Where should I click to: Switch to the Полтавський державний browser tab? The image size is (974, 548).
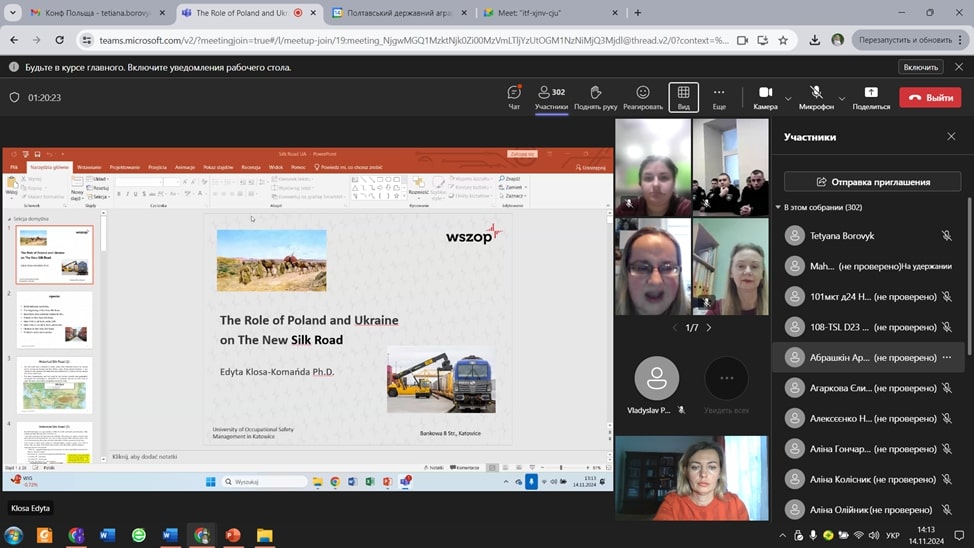point(398,12)
